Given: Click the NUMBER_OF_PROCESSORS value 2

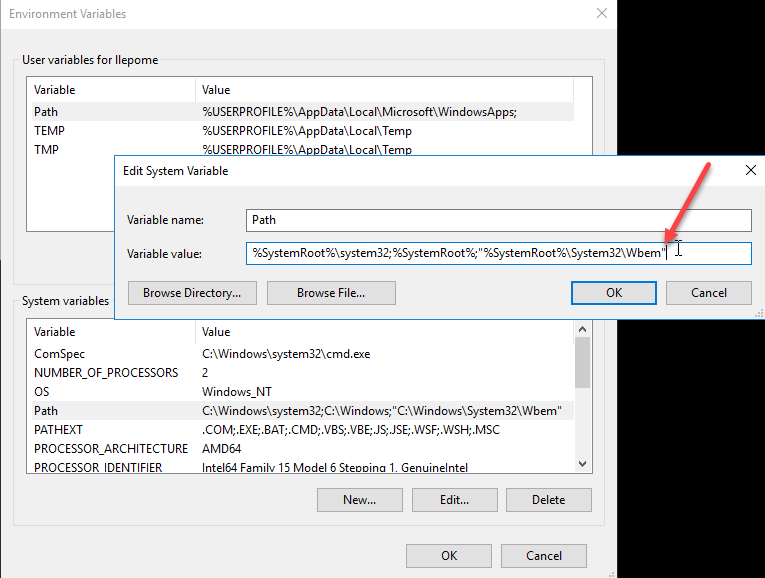Looking at the screenshot, I should coord(205,373).
